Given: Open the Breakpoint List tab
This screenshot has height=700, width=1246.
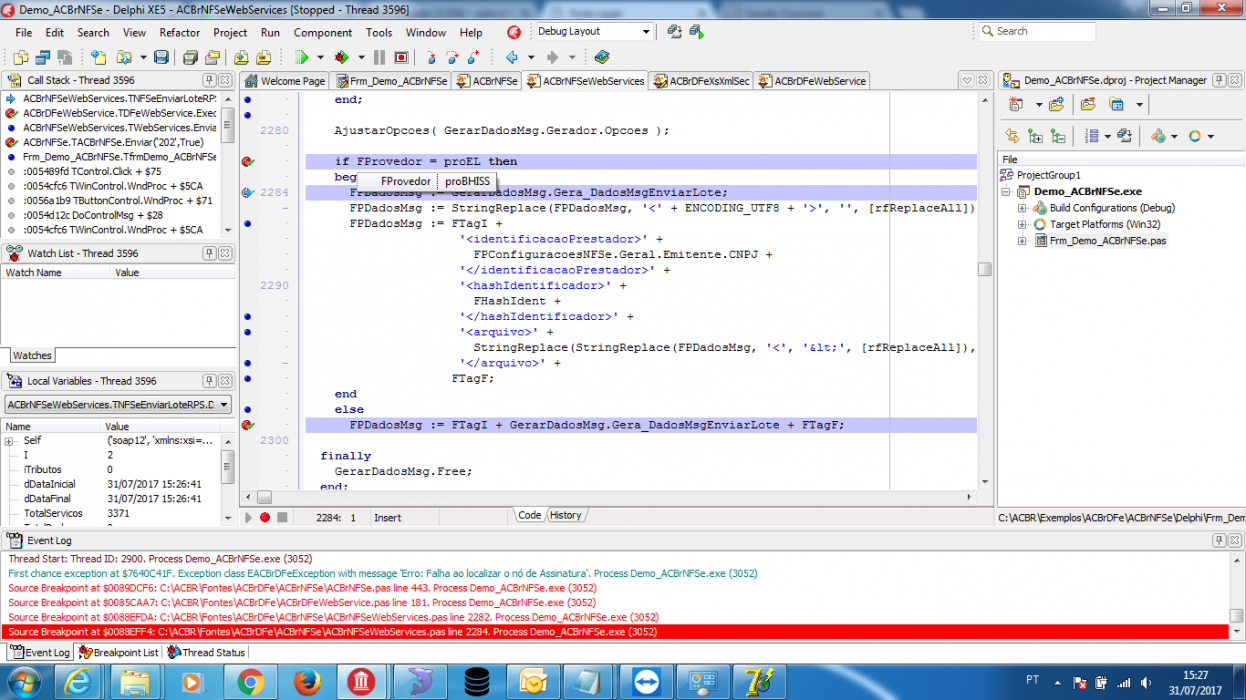Looking at the screenshot, I should coord(119,652).
